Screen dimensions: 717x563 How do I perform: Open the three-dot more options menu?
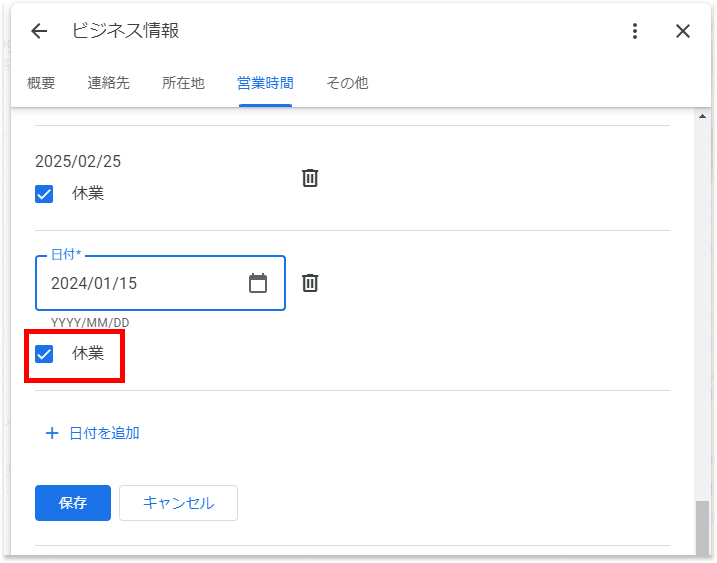click(635, 31)
